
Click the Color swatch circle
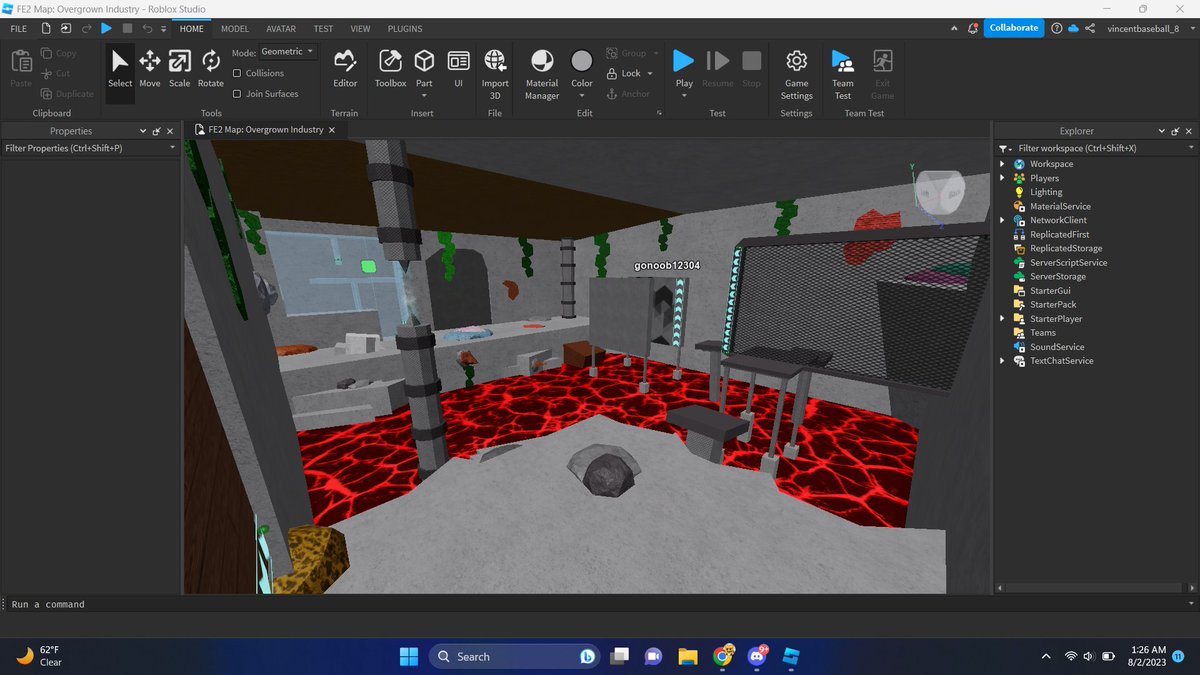(582, 62)
